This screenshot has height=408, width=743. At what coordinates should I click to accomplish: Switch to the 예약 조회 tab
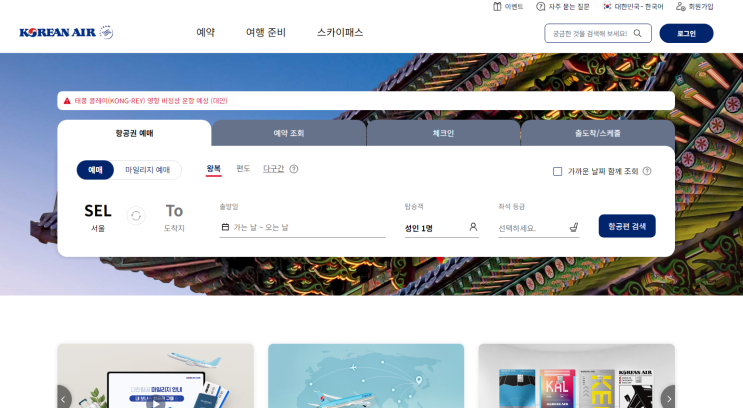(x=289, y=133)
